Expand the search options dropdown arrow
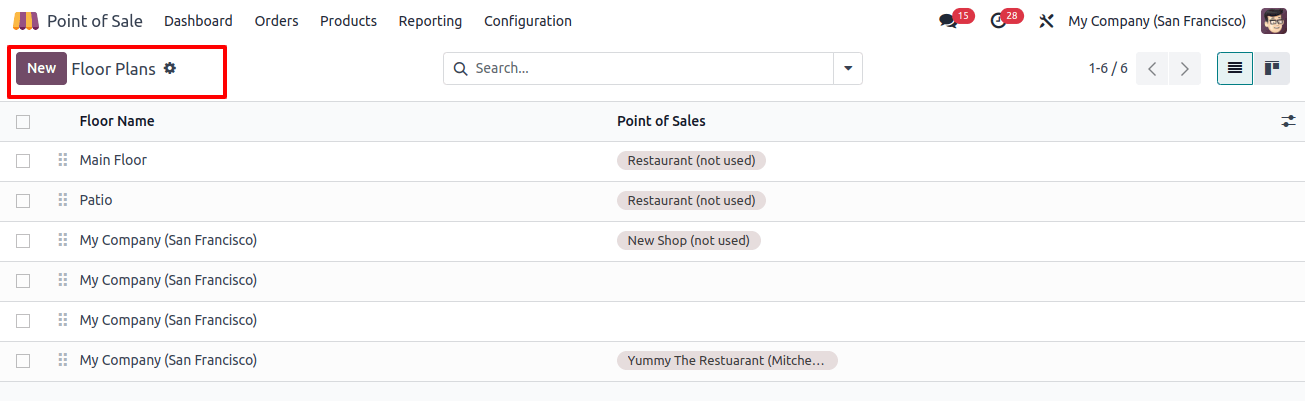Screen dimensions: 1305x401 [x=848, y=68]
